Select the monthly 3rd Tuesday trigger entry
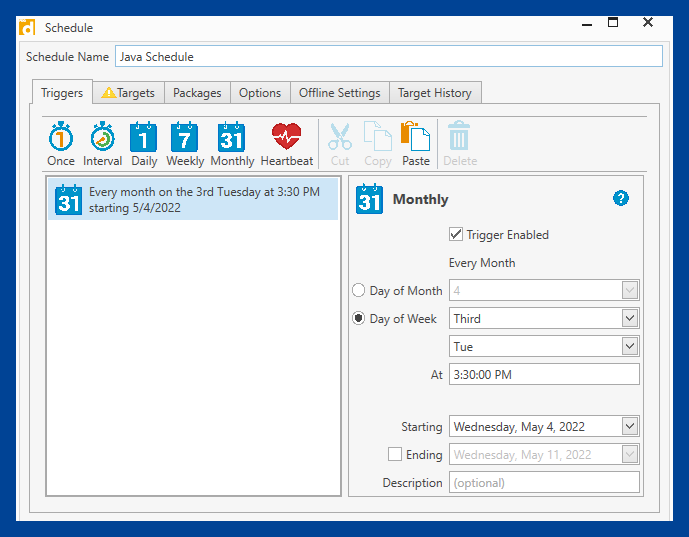 (x=193, y=199)
